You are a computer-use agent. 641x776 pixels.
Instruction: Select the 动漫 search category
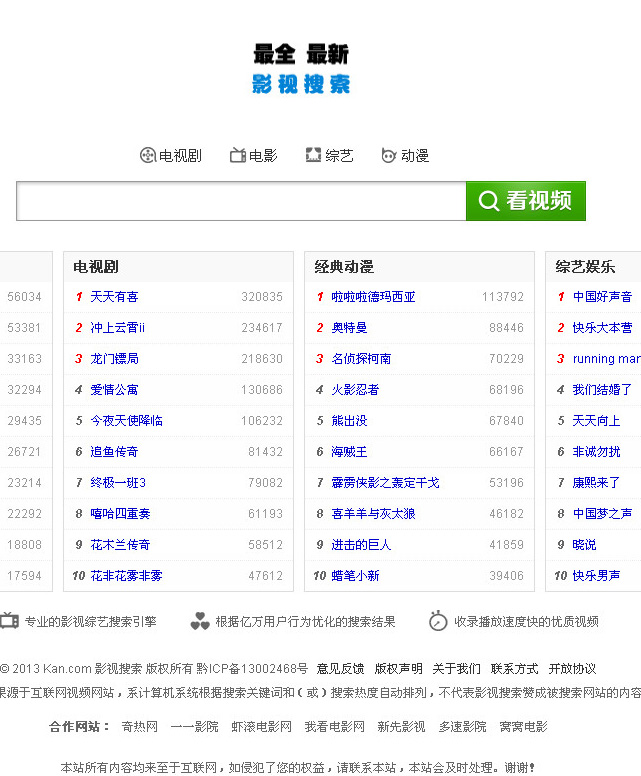(405, 155)
